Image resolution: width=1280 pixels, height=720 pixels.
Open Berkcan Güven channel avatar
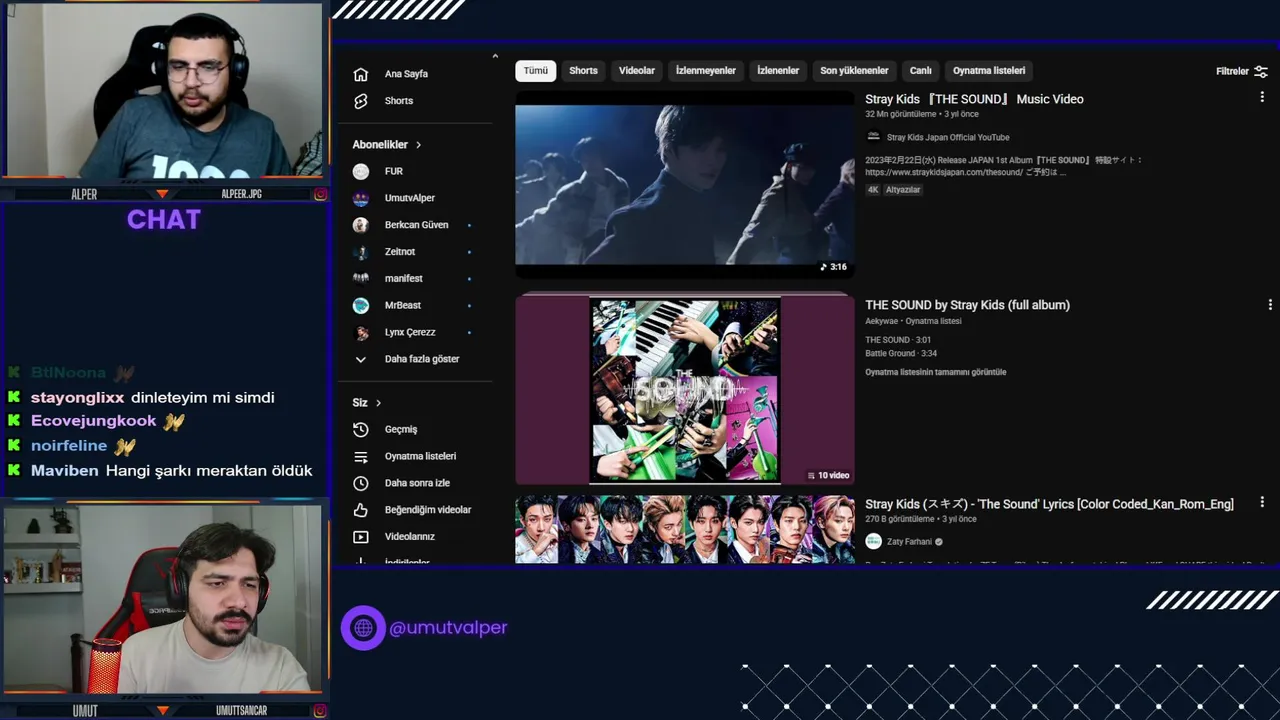tap(361, 225)
